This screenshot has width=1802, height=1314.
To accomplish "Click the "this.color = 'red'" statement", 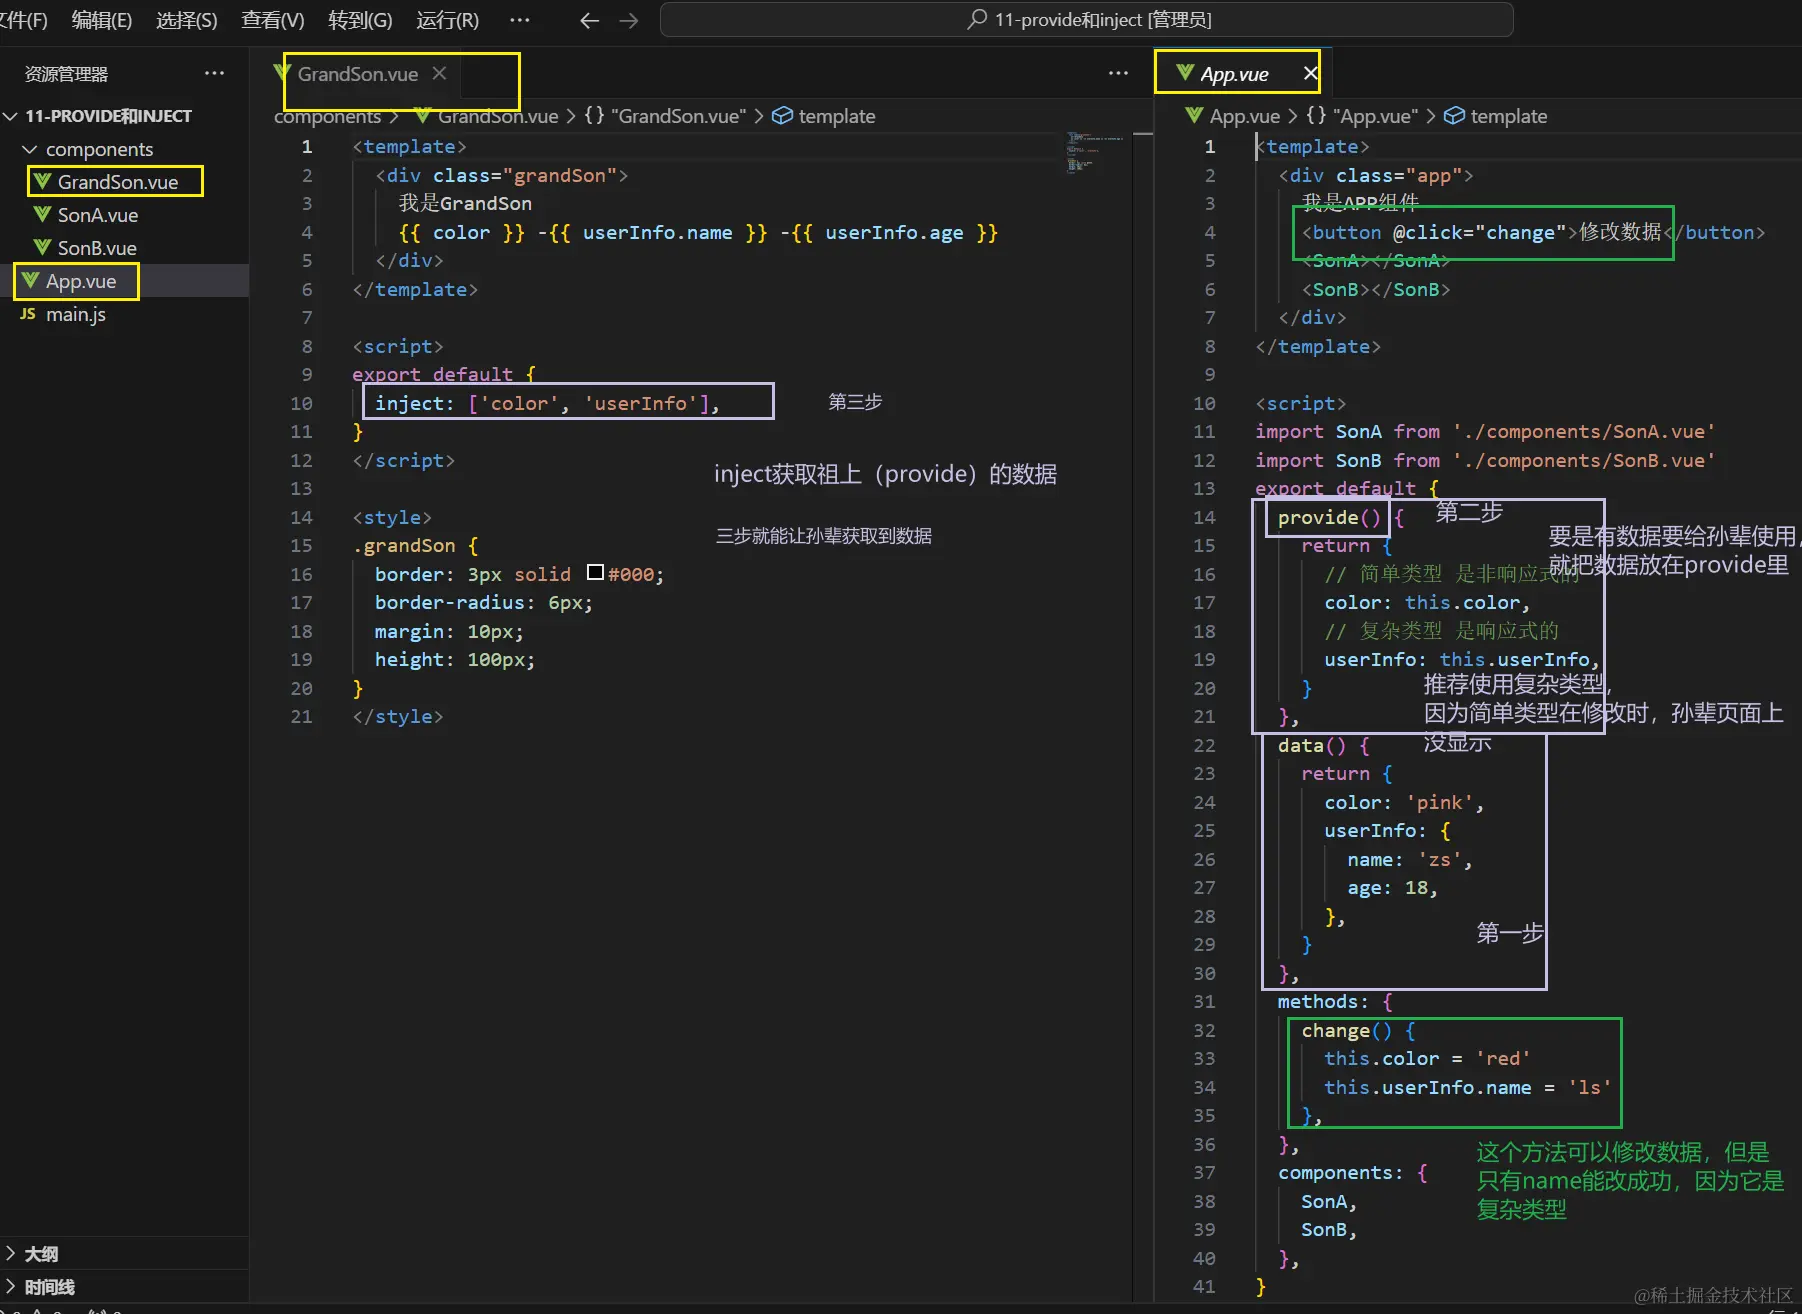I will click(x=1427, y=1059).
